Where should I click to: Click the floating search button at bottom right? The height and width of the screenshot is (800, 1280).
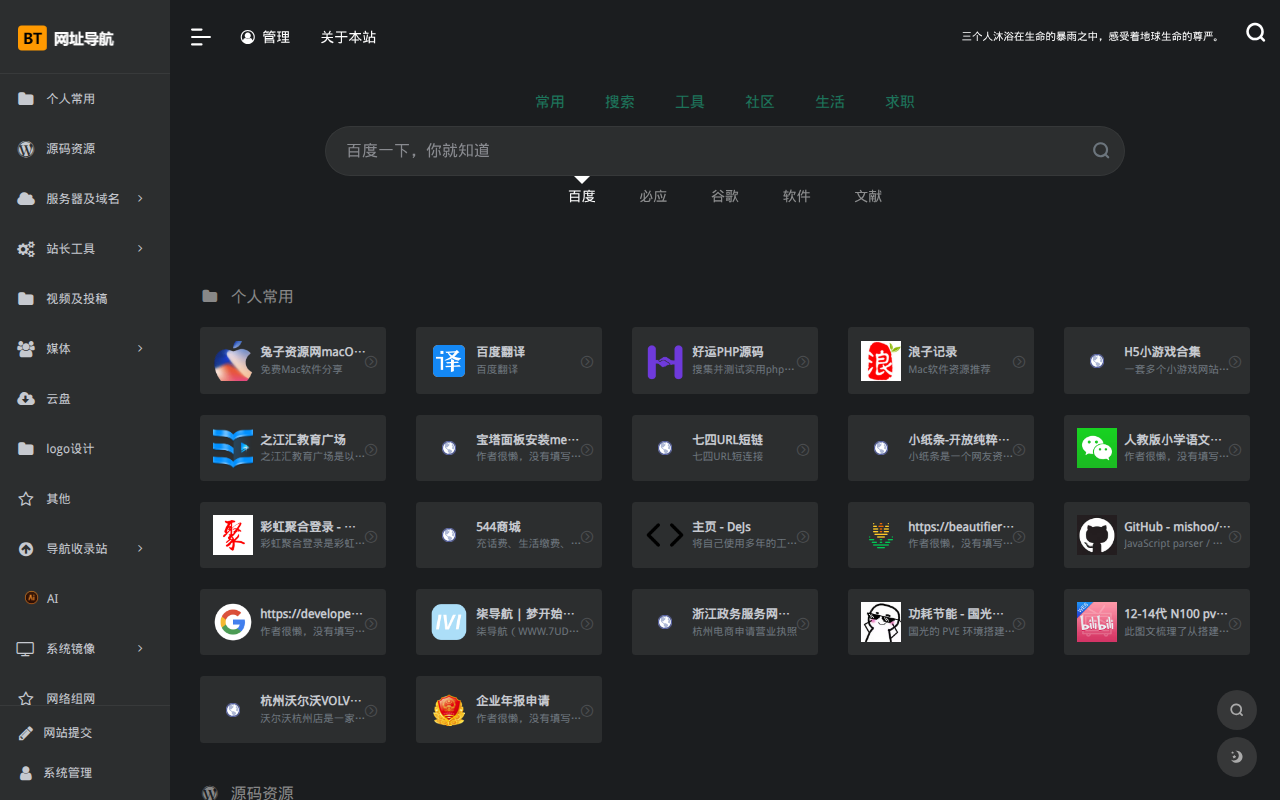click(1236, 710)
